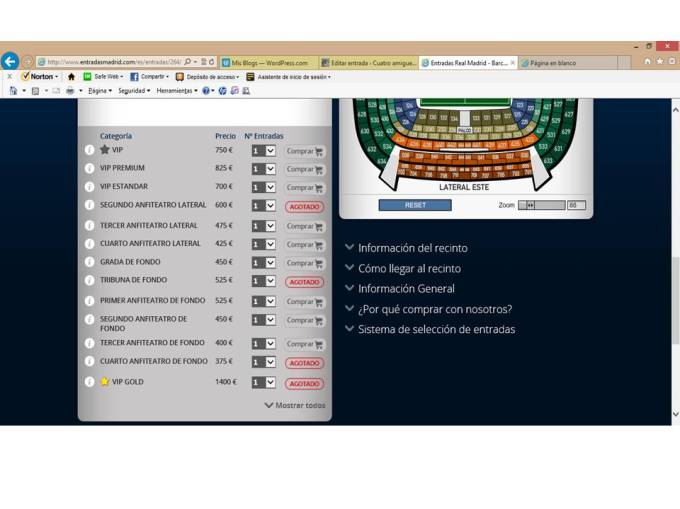Open Safe Web dropdown in Norton toolbar

coord(104,77)
